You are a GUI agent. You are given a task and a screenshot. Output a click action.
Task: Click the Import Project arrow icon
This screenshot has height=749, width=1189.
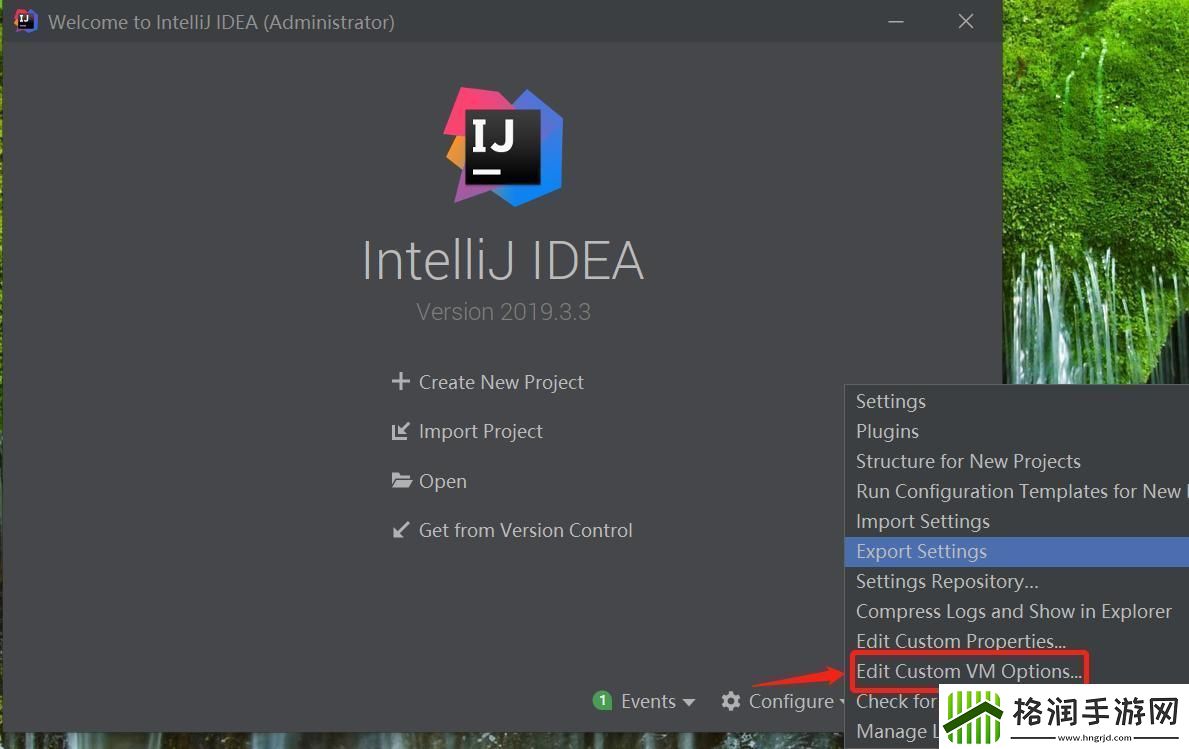(x=401, y=431)
